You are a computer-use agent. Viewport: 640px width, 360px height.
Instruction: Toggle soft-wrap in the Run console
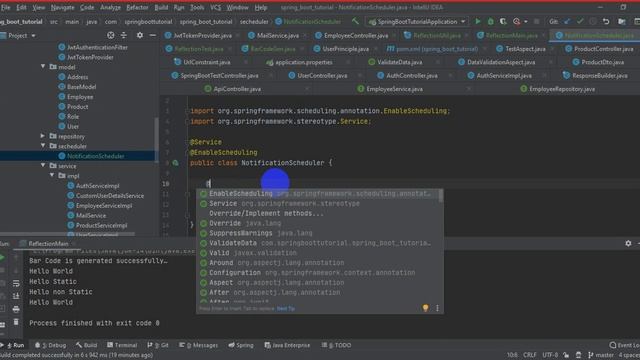[16, 283]
